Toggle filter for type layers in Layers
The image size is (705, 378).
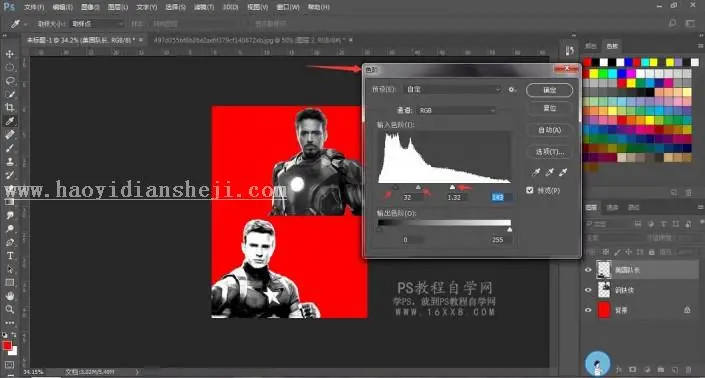[663, 224]
